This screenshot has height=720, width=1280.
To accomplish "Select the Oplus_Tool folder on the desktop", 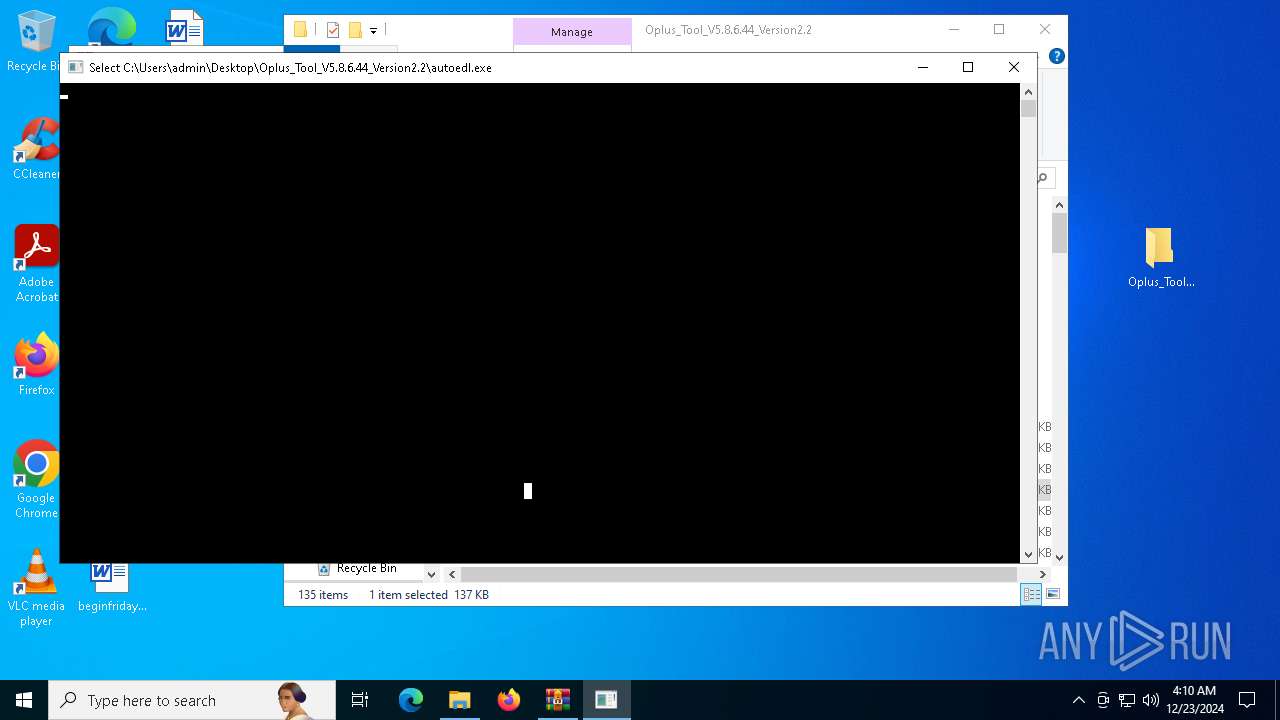I will click(1160, 257).
